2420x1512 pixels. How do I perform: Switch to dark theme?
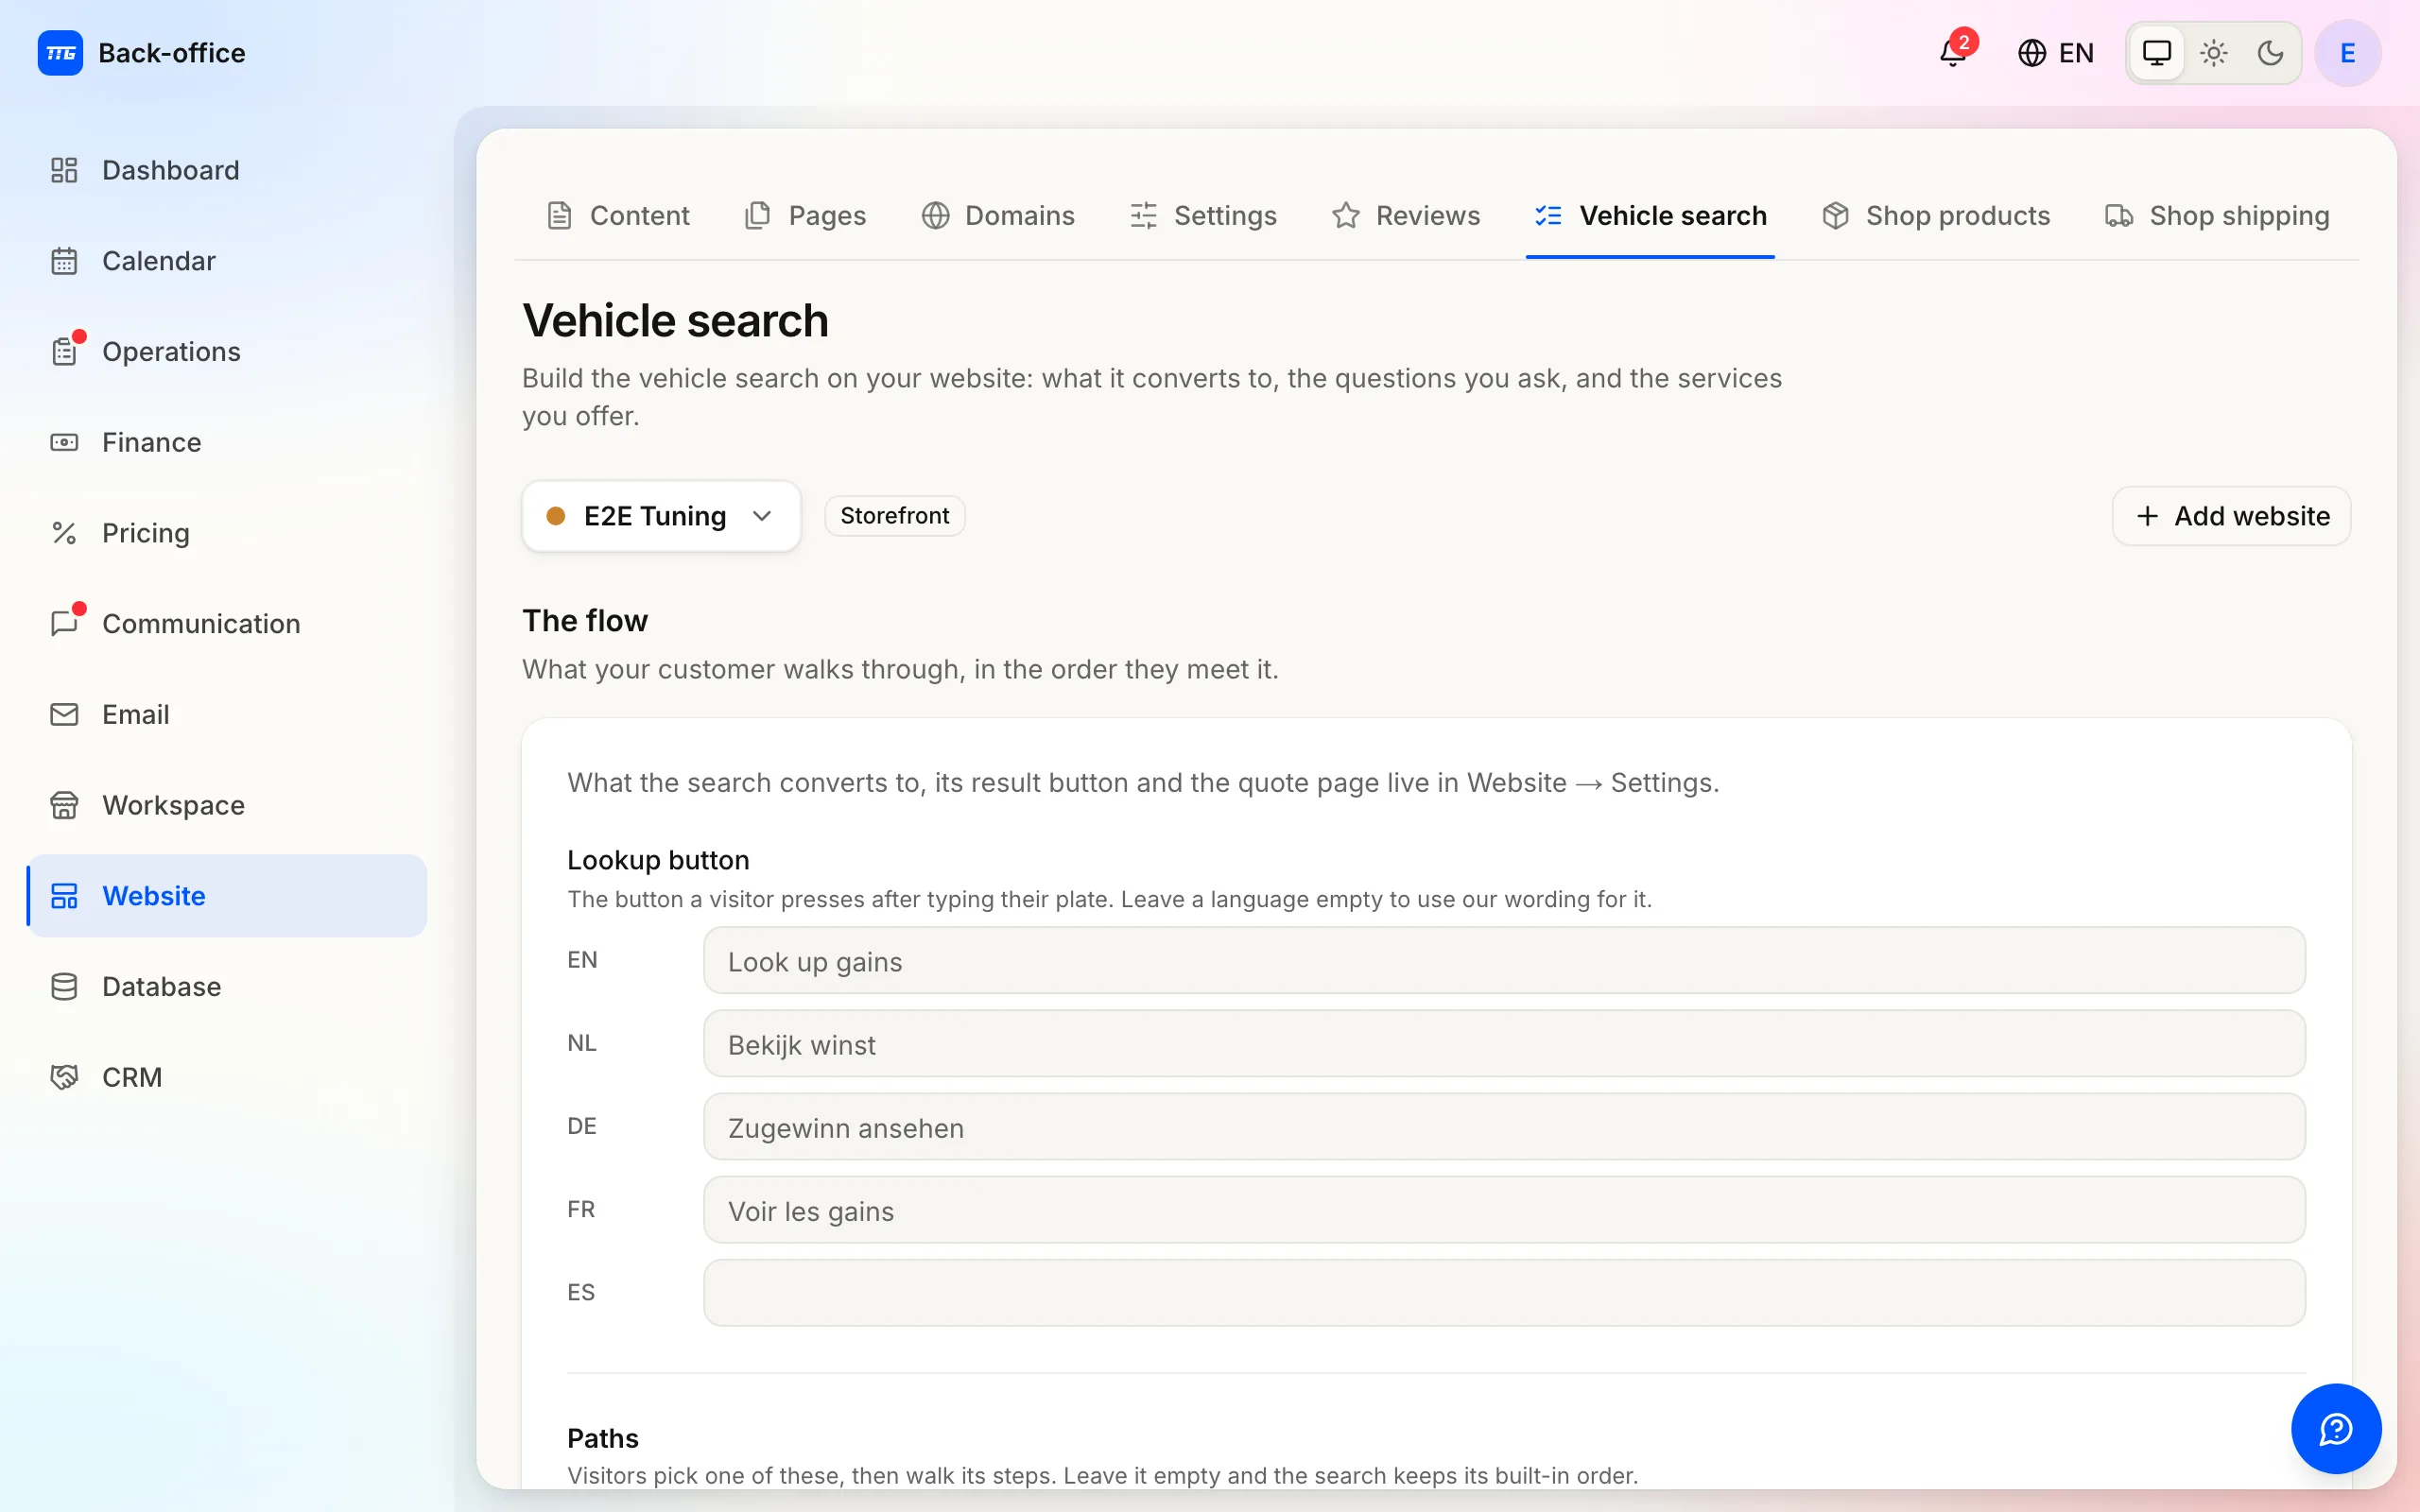(2270, 52)
